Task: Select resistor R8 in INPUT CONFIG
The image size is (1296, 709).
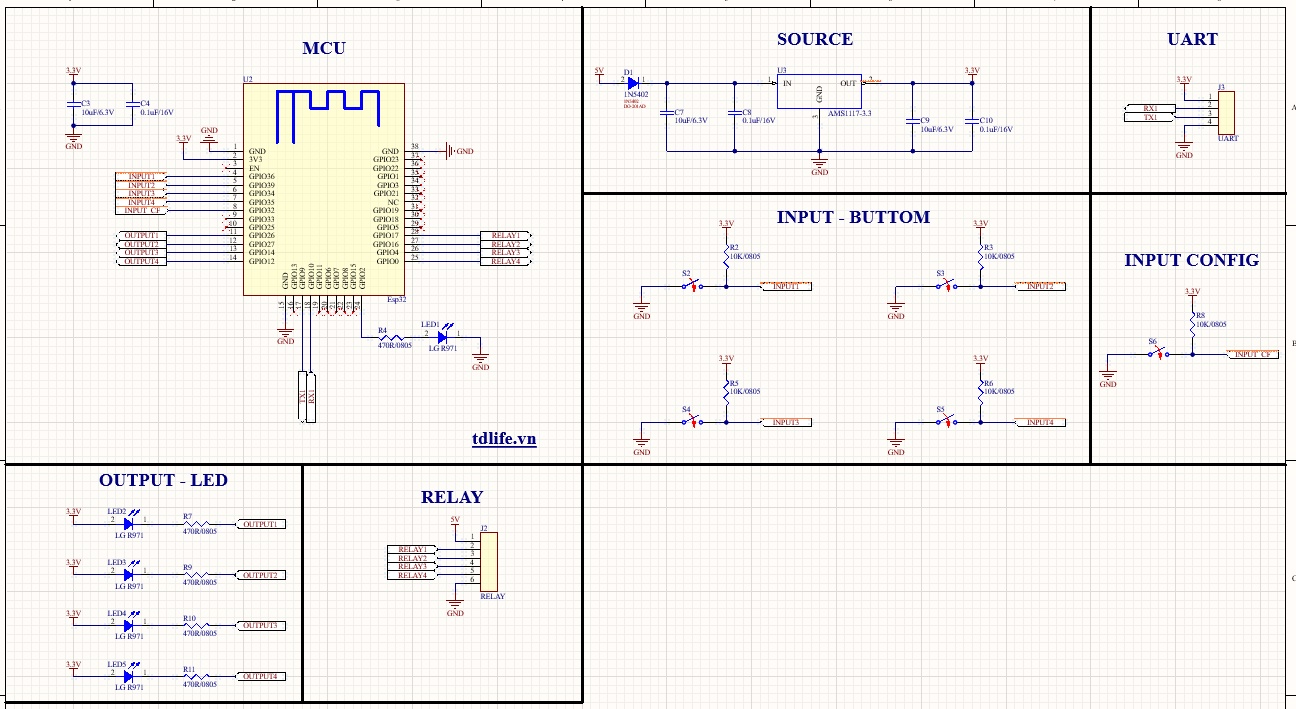Action: click(1191, 325)
